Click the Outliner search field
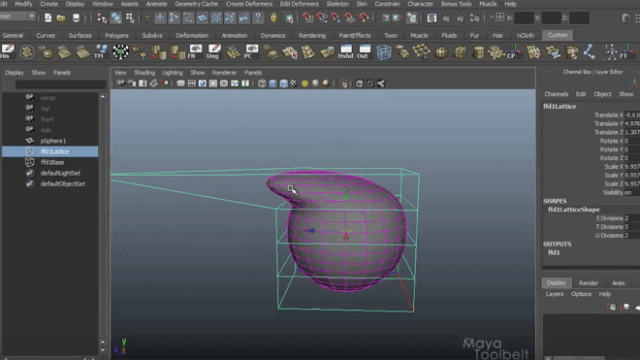This screenshot has height=360, width=640. [x=61, y=84]
